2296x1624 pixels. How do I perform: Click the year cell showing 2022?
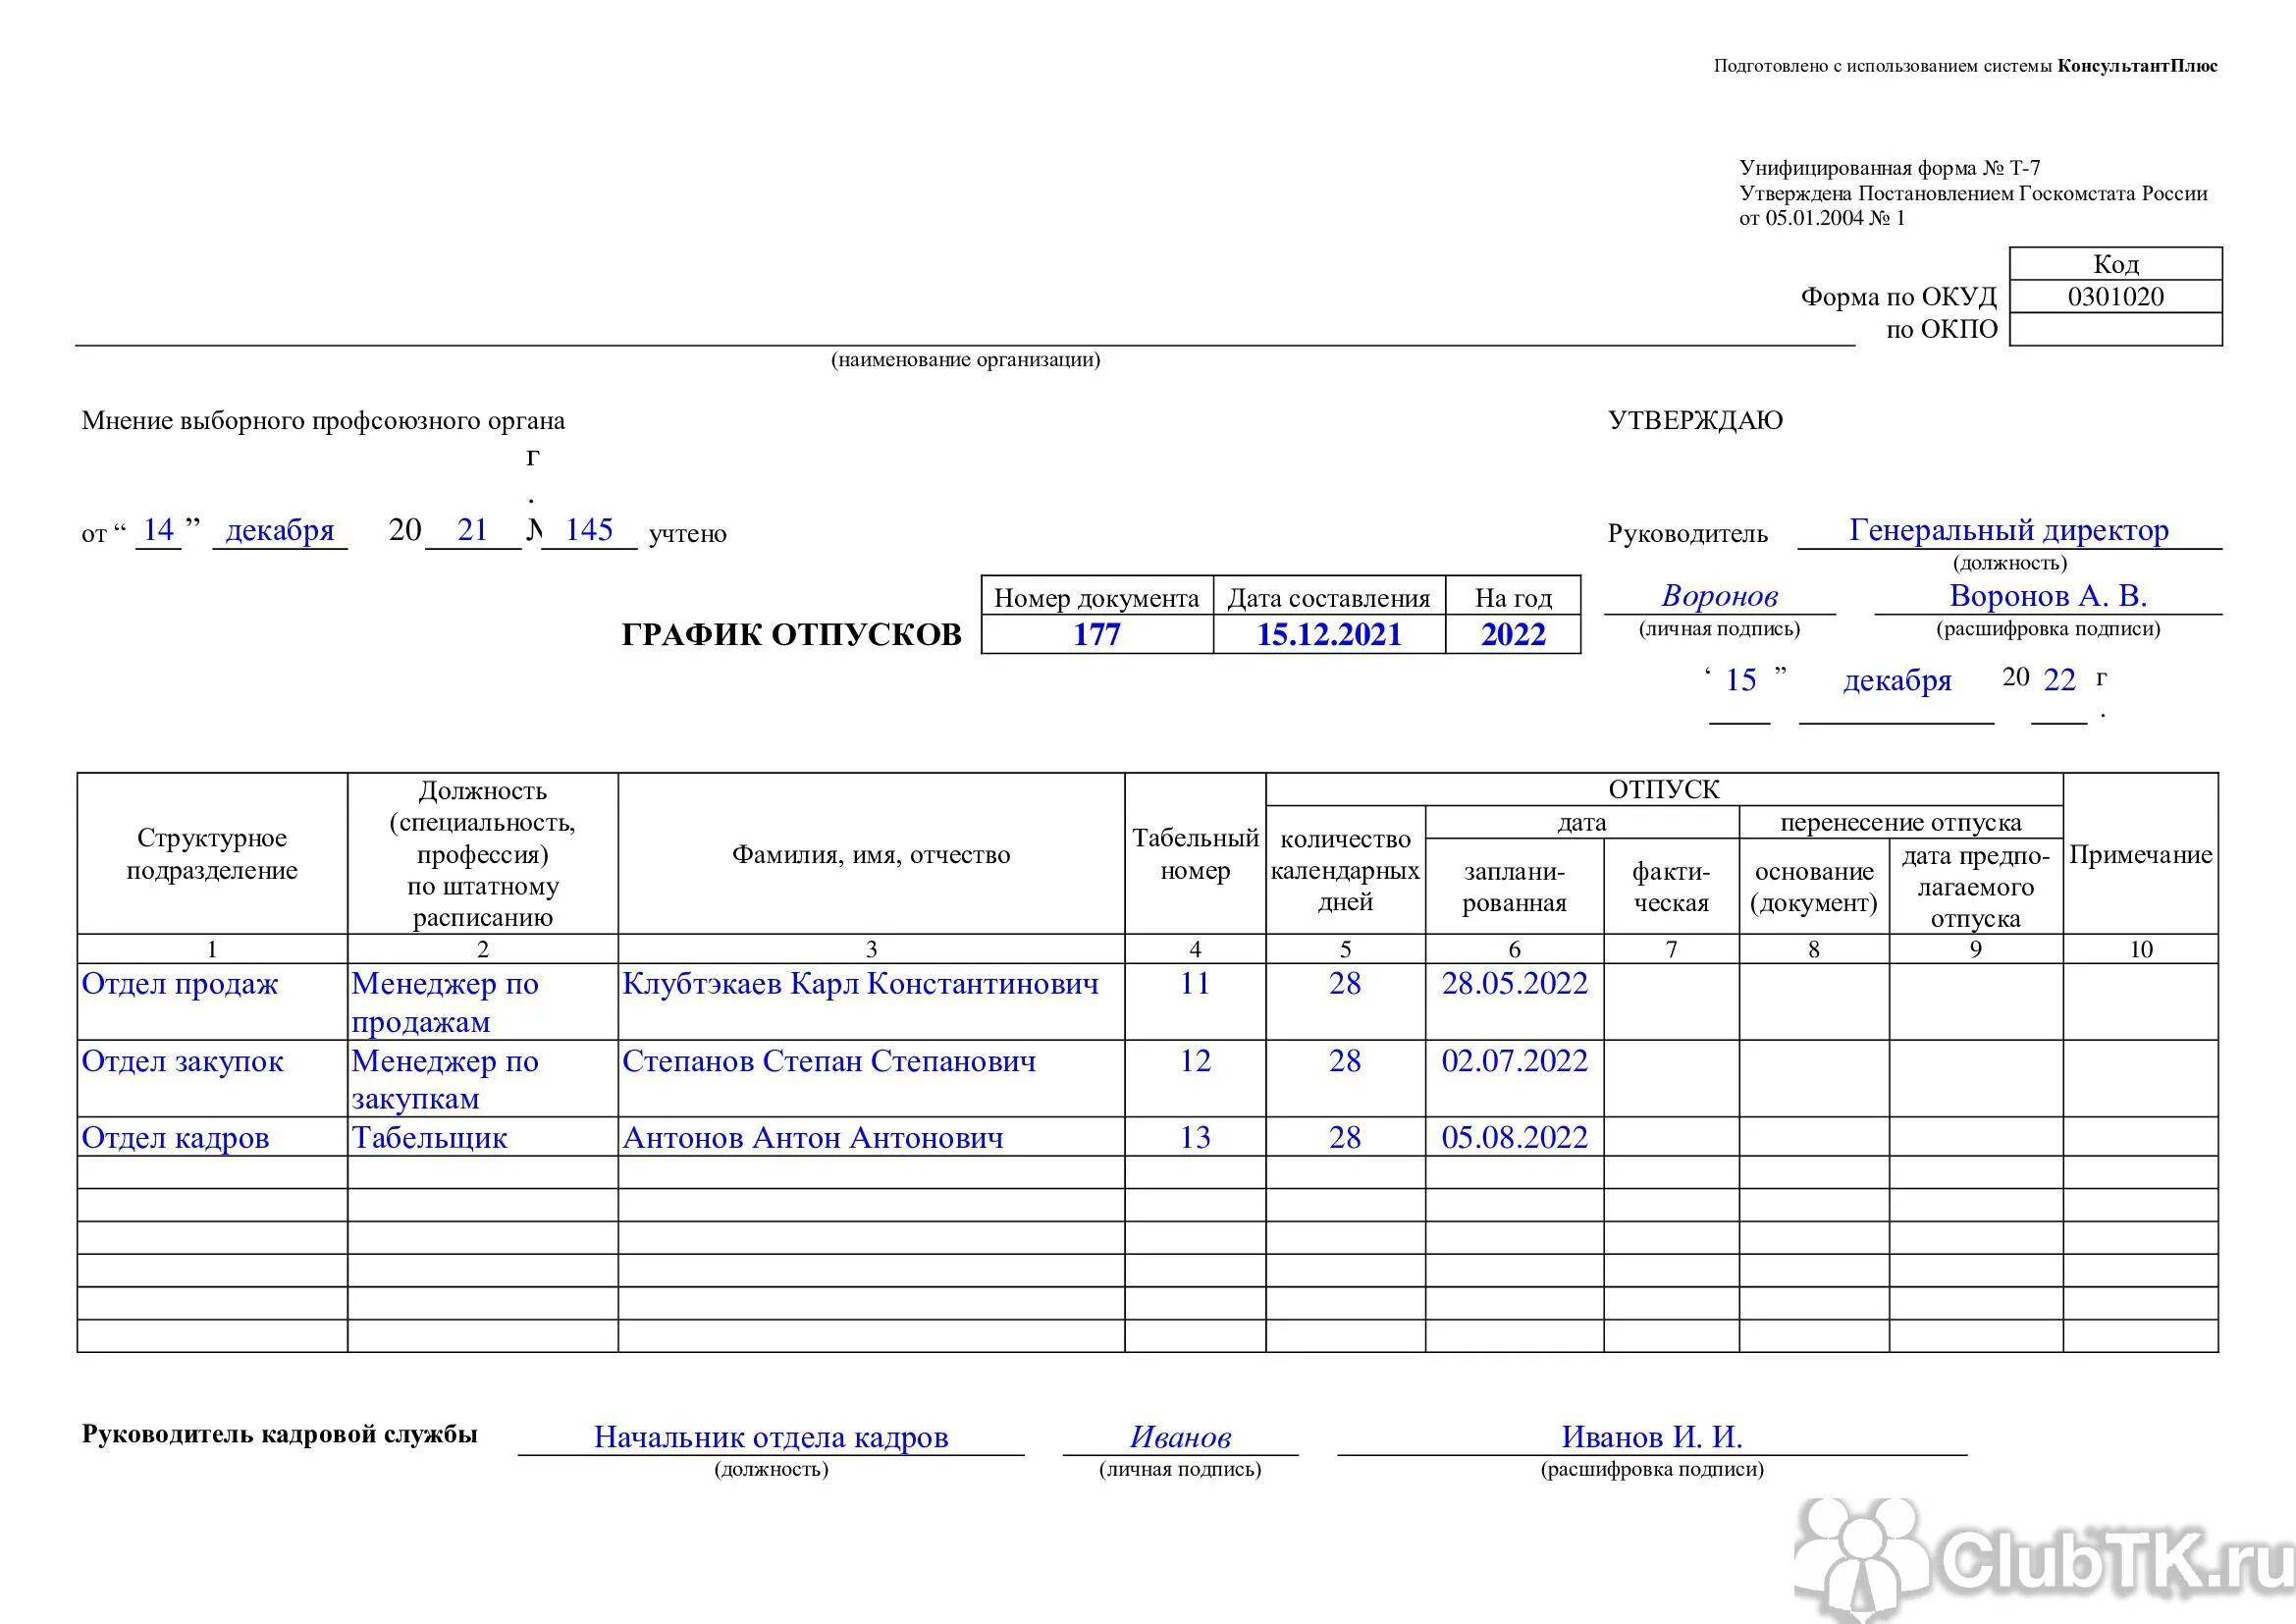pyautogui.click(x=1512, y=634)
